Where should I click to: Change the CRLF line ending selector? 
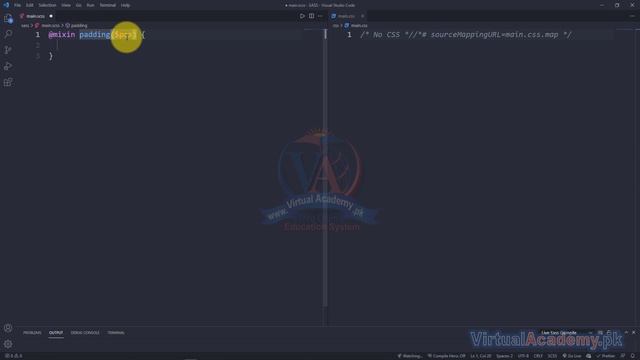point(538,356)
